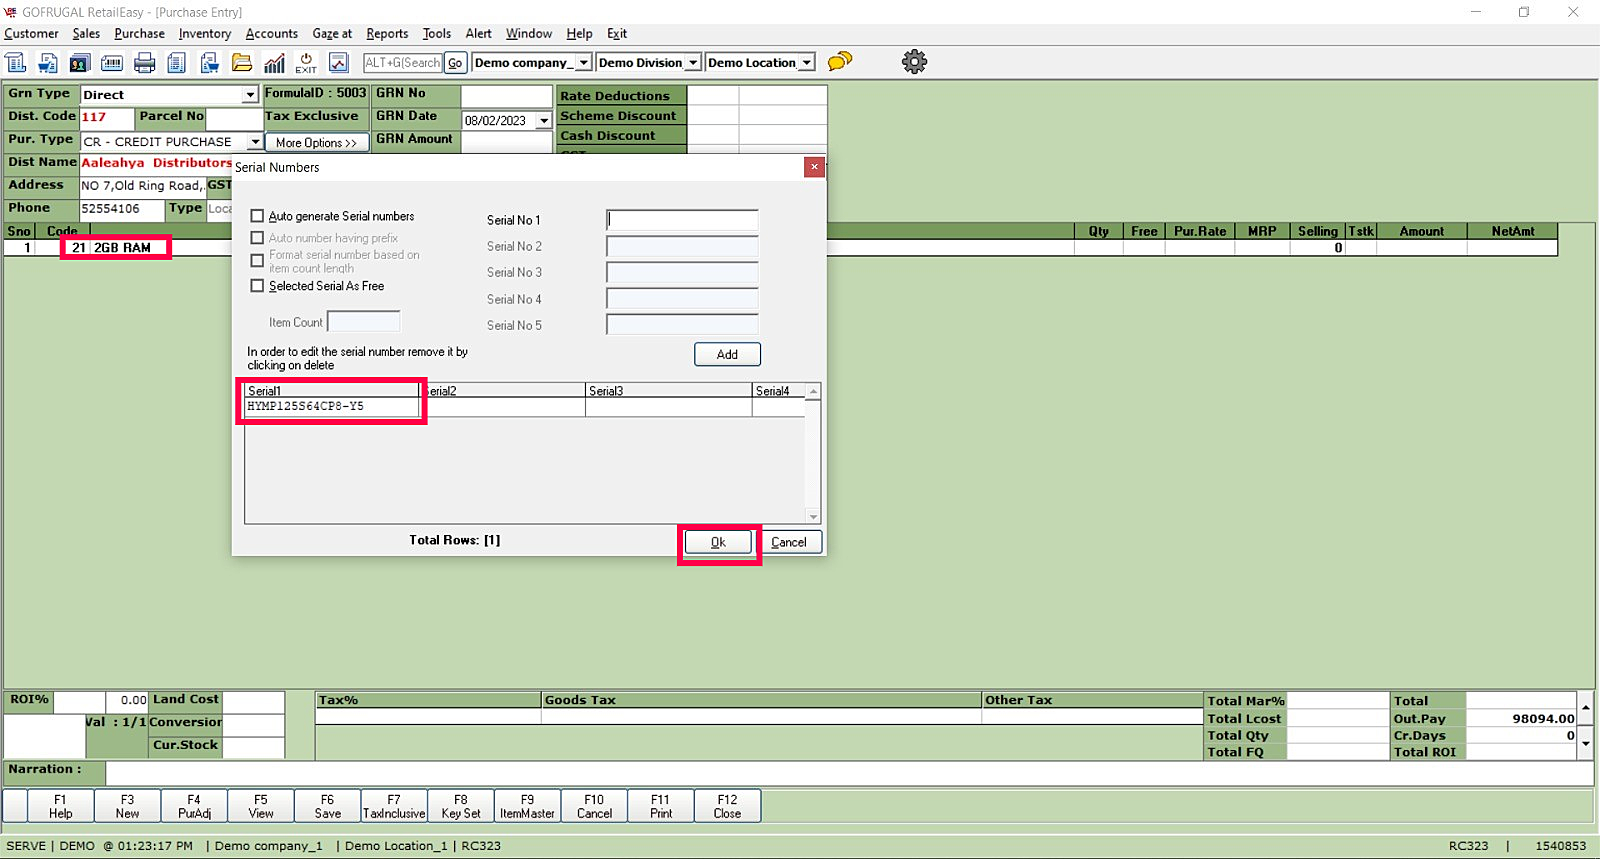
Task: Click the EXIT power icon
Action: pos(306,63)
